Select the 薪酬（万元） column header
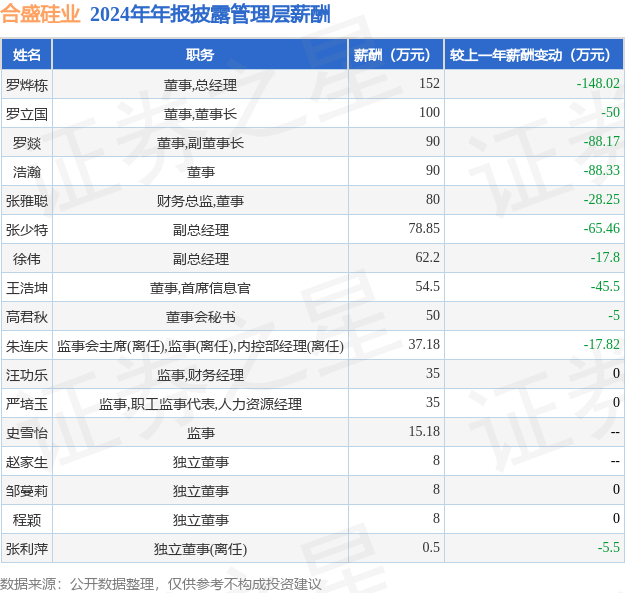 pyautogui.click(x=396, y=55)
